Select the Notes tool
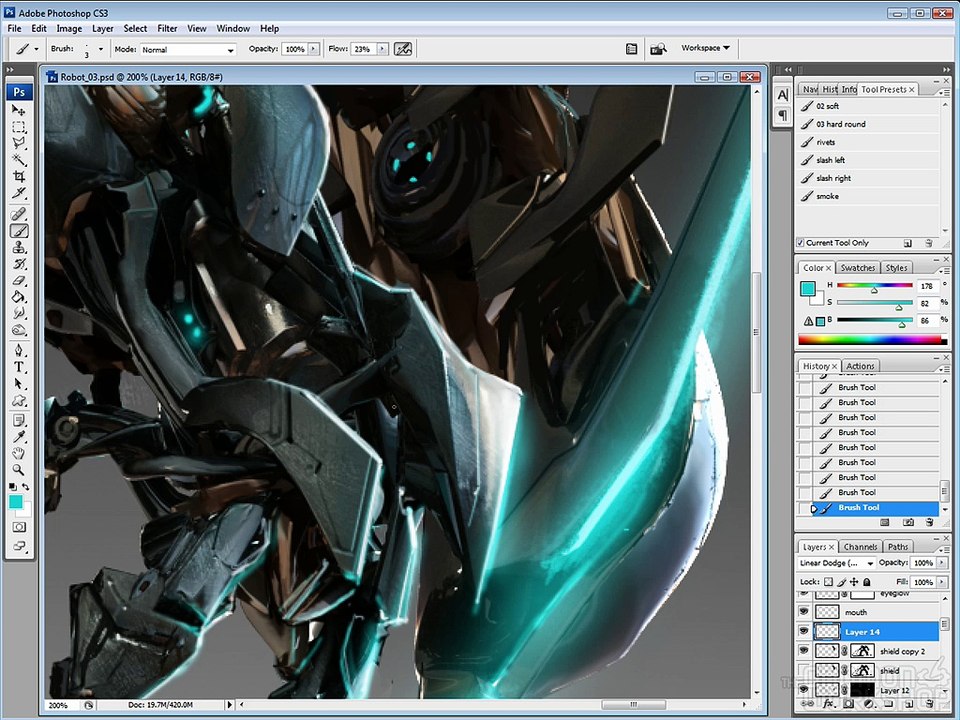This screenshot has width=960, height=720. pyautogui.click(x=19, y=421)
